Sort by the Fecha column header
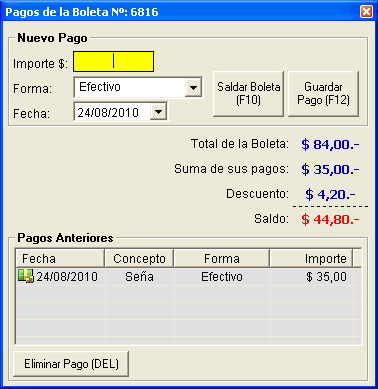378x389 pixels. click(60, 258)
